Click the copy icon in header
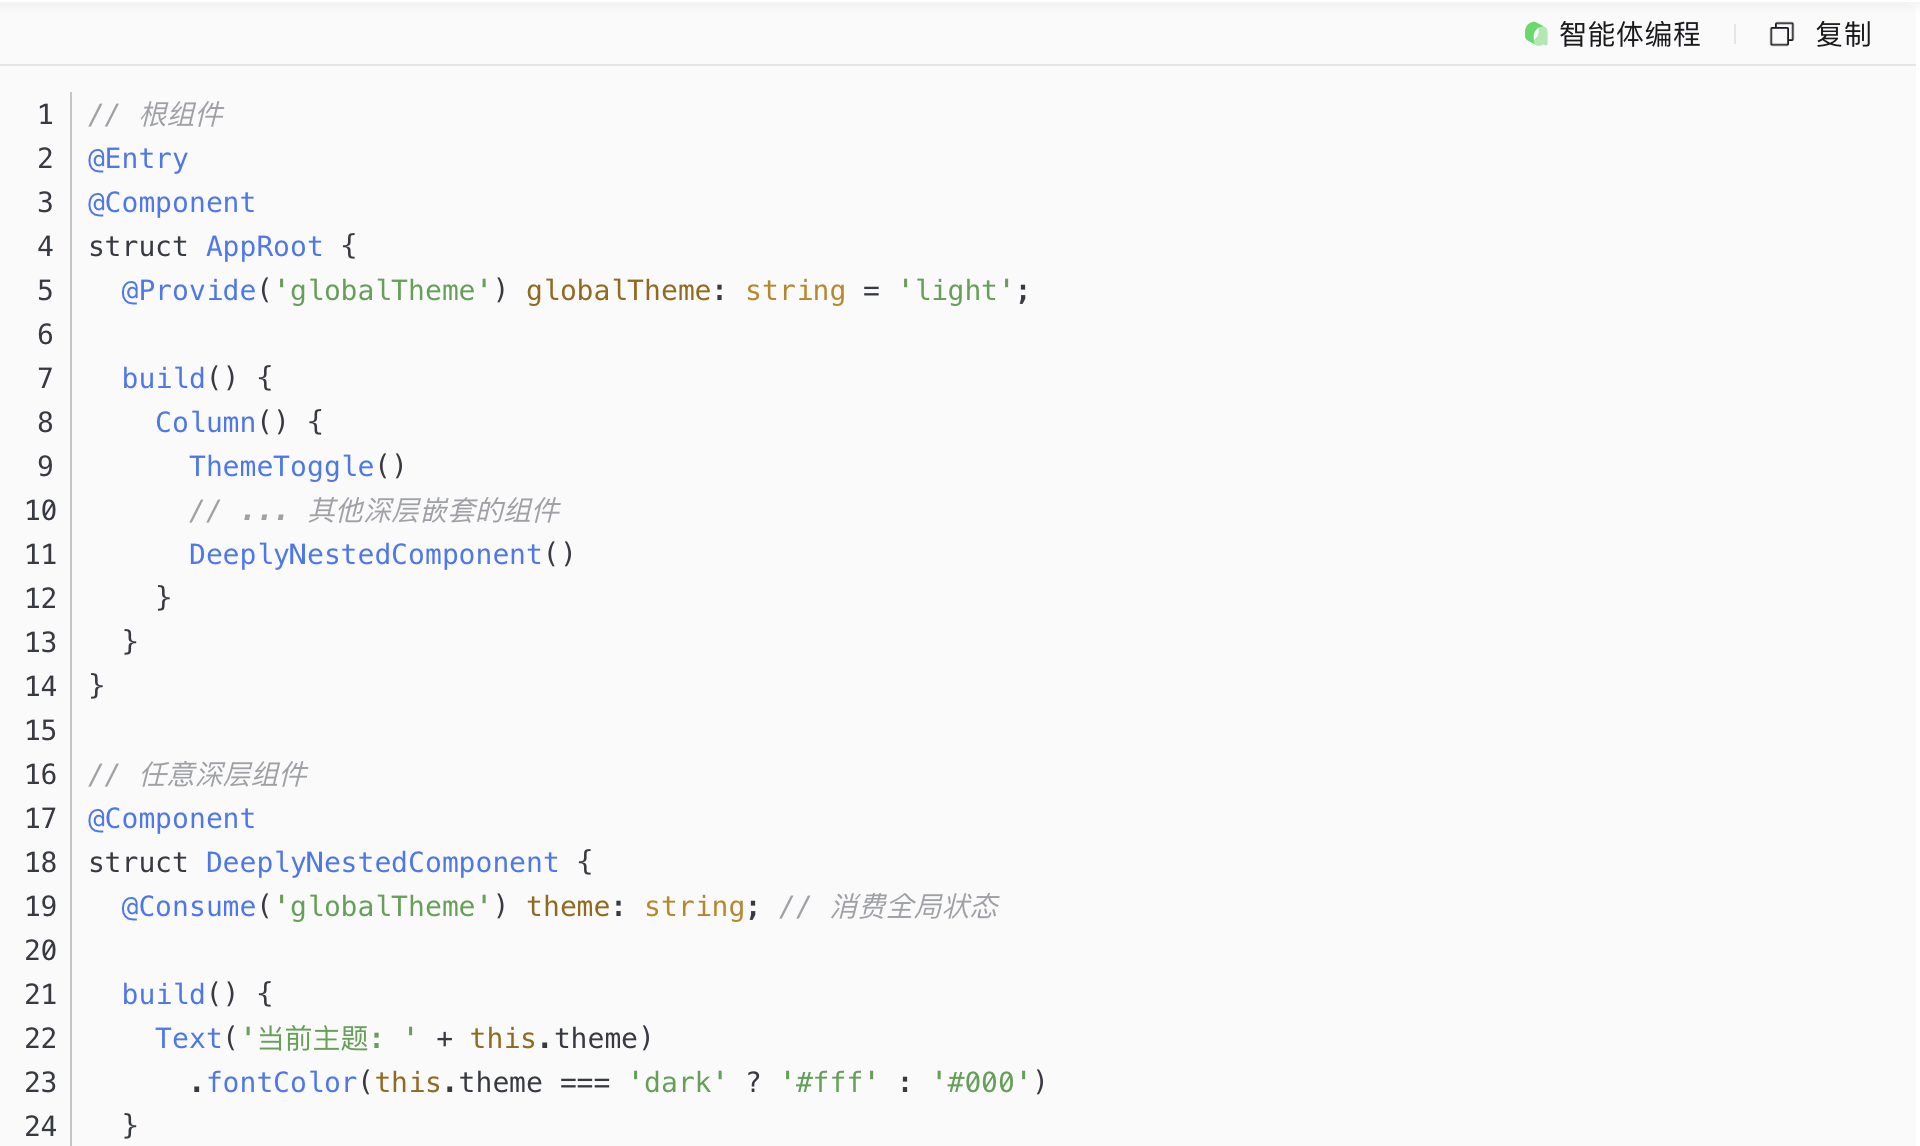 tap(1781, 35)
